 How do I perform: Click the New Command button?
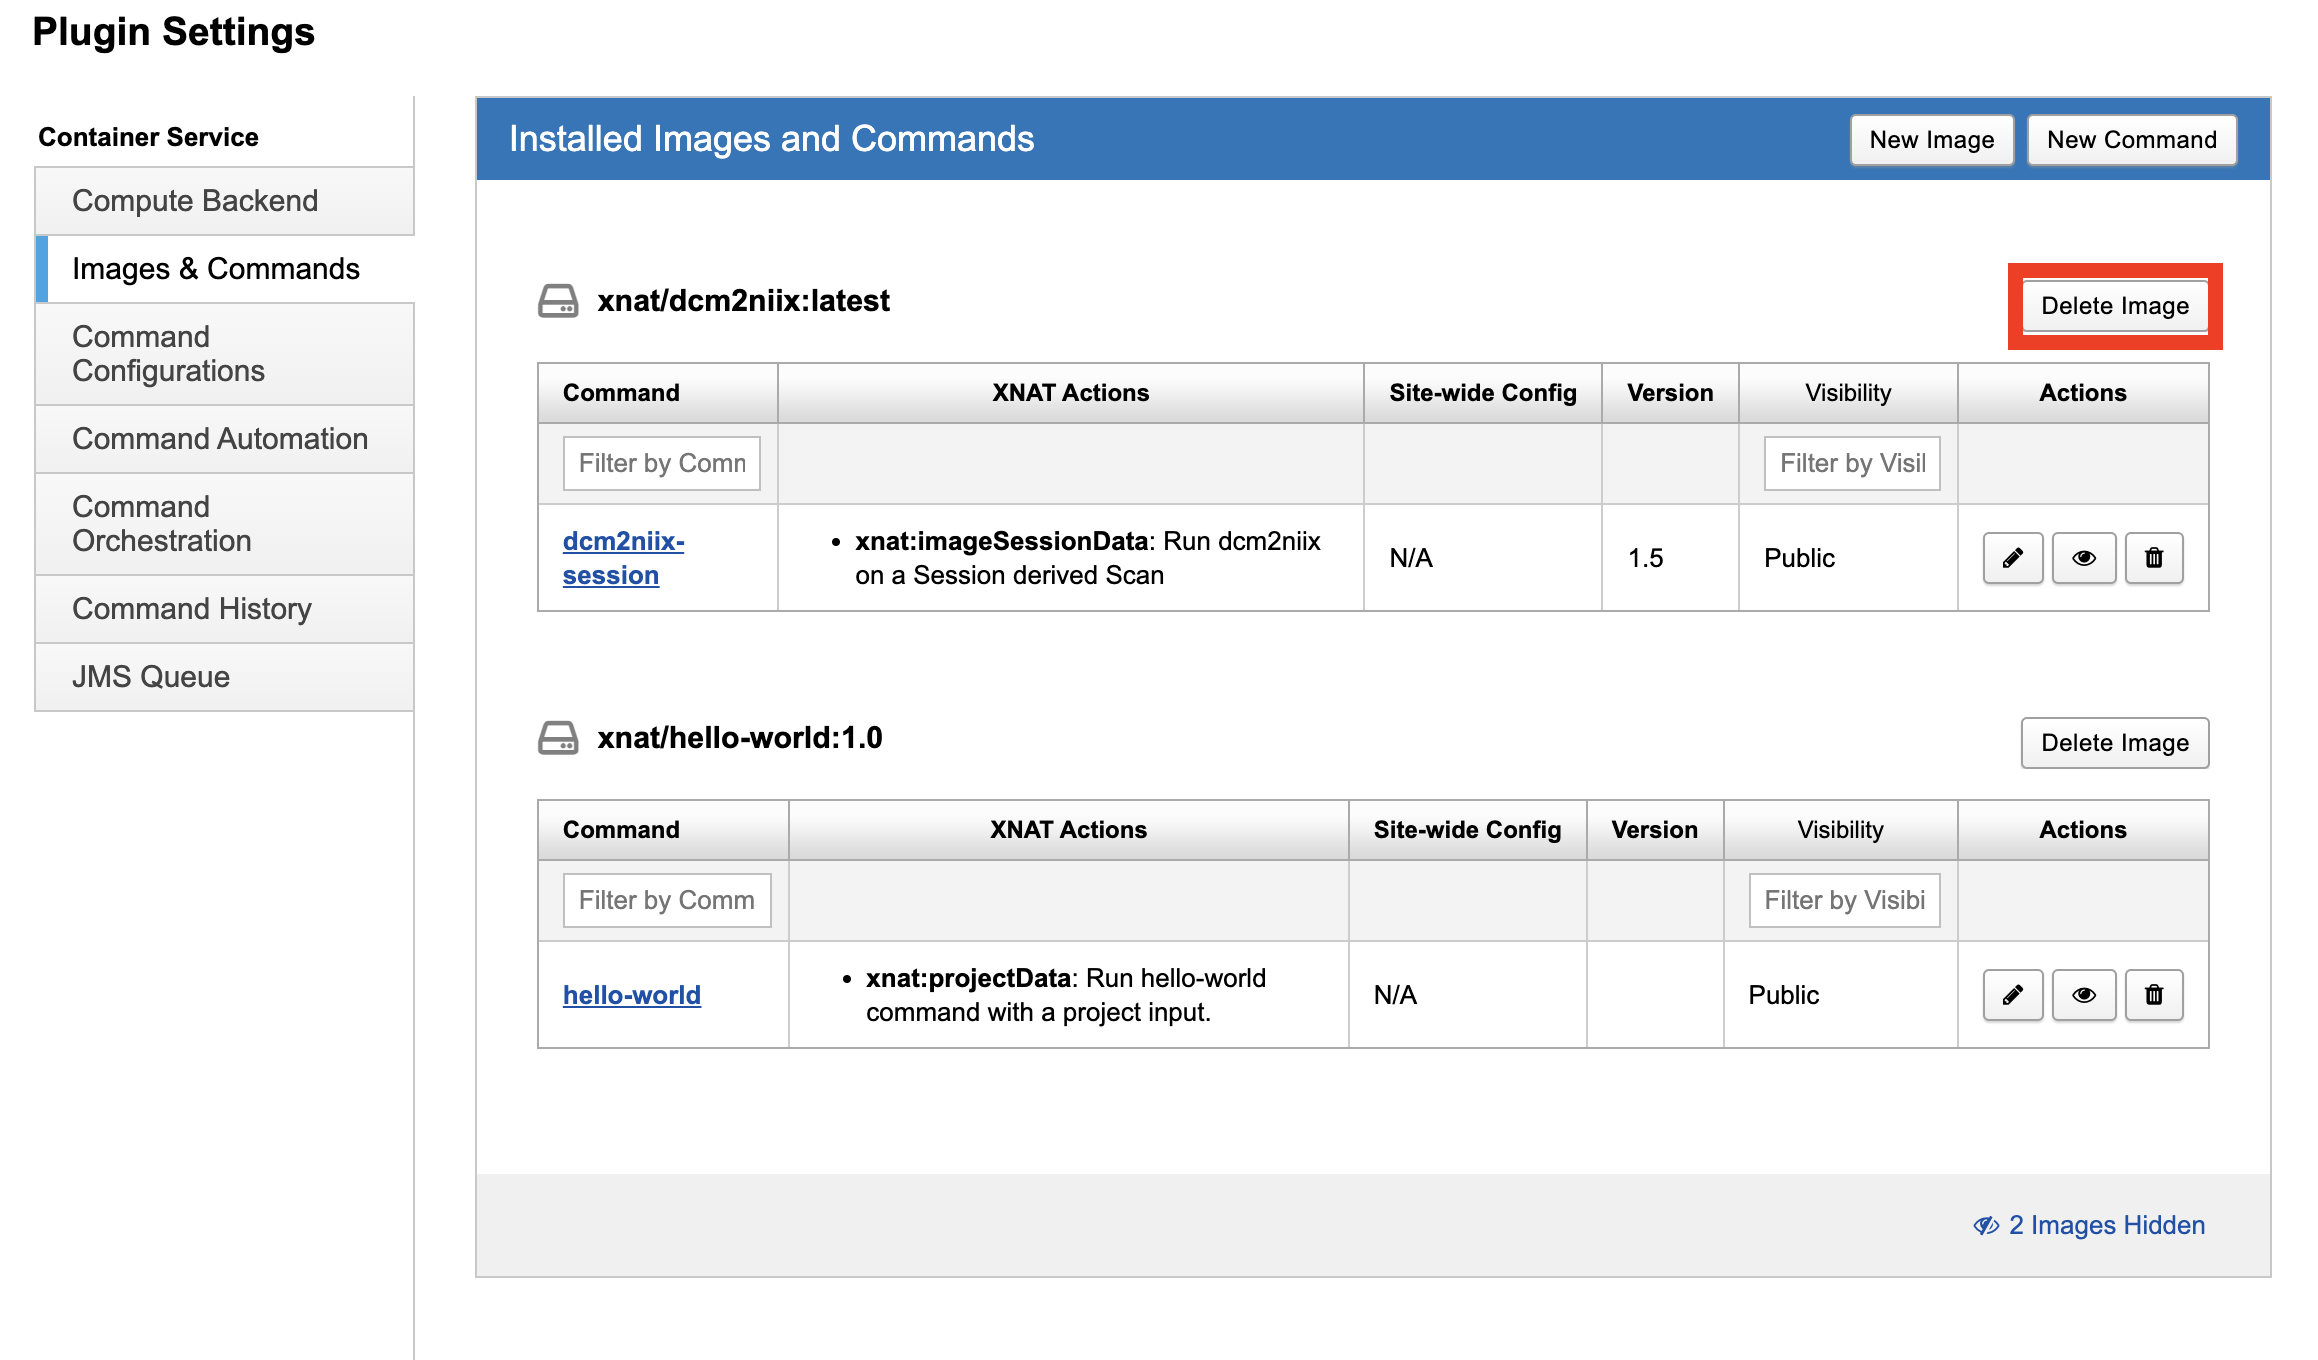click(x=2131, y=140)
